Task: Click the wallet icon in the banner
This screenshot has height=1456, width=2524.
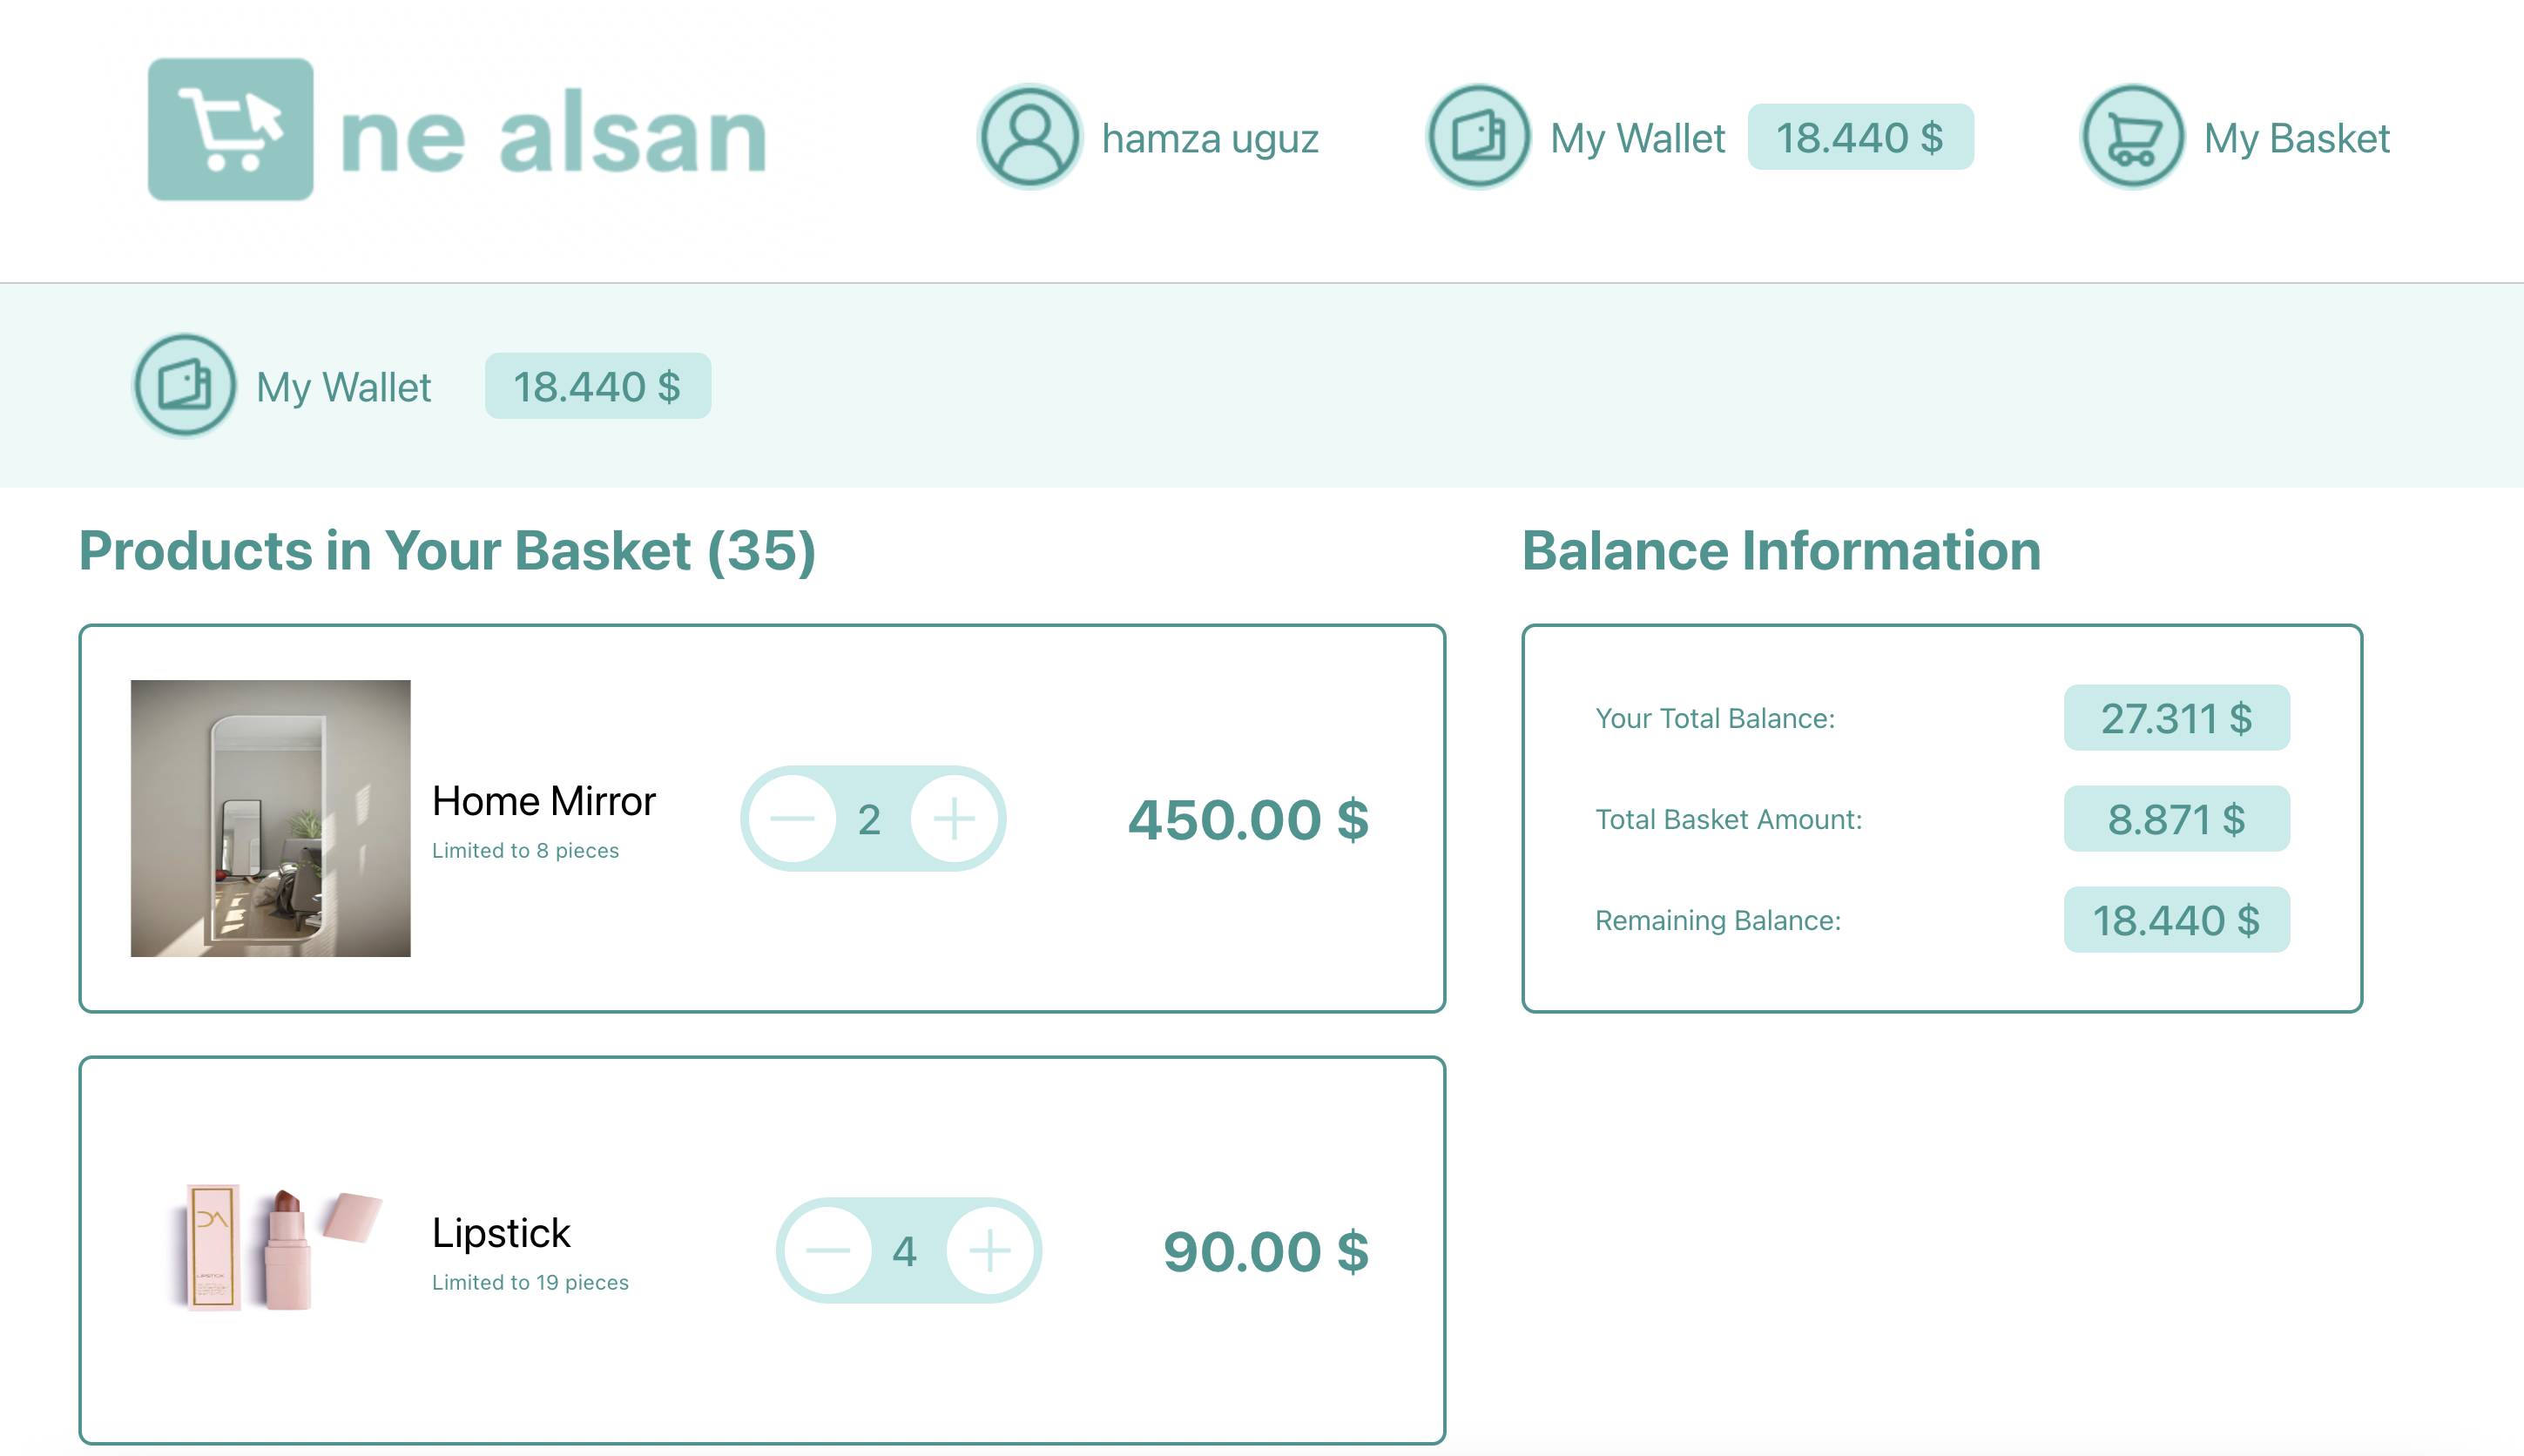Action: (185, 386)
